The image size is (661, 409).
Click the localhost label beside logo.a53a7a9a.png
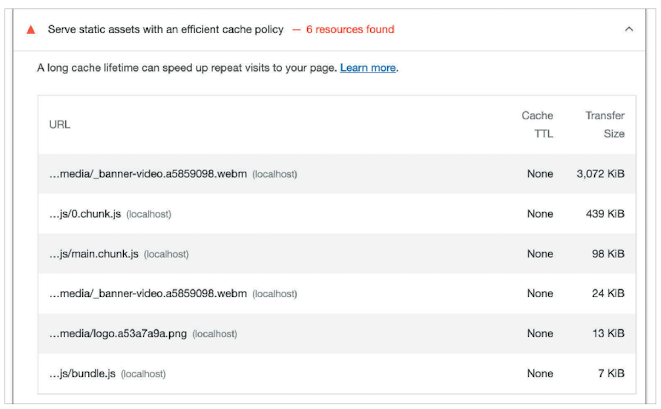pos(215,334)
